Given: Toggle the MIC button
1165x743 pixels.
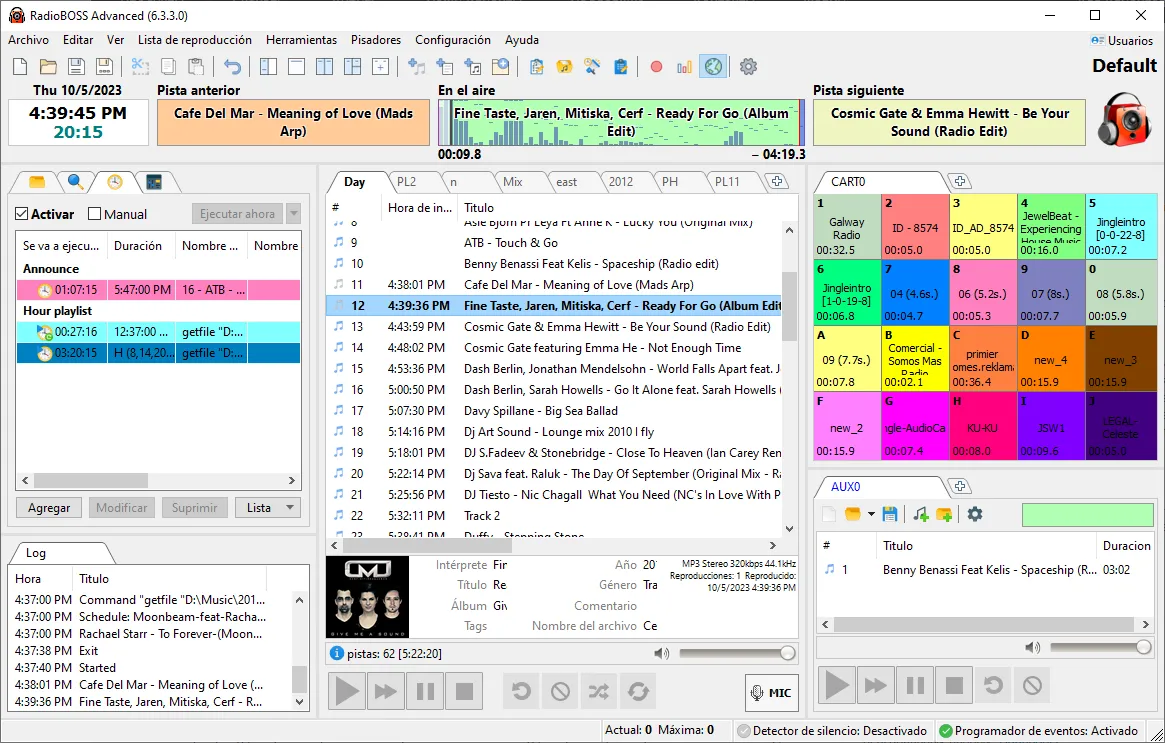Looking at the screenshot, I should coord(771,692).
